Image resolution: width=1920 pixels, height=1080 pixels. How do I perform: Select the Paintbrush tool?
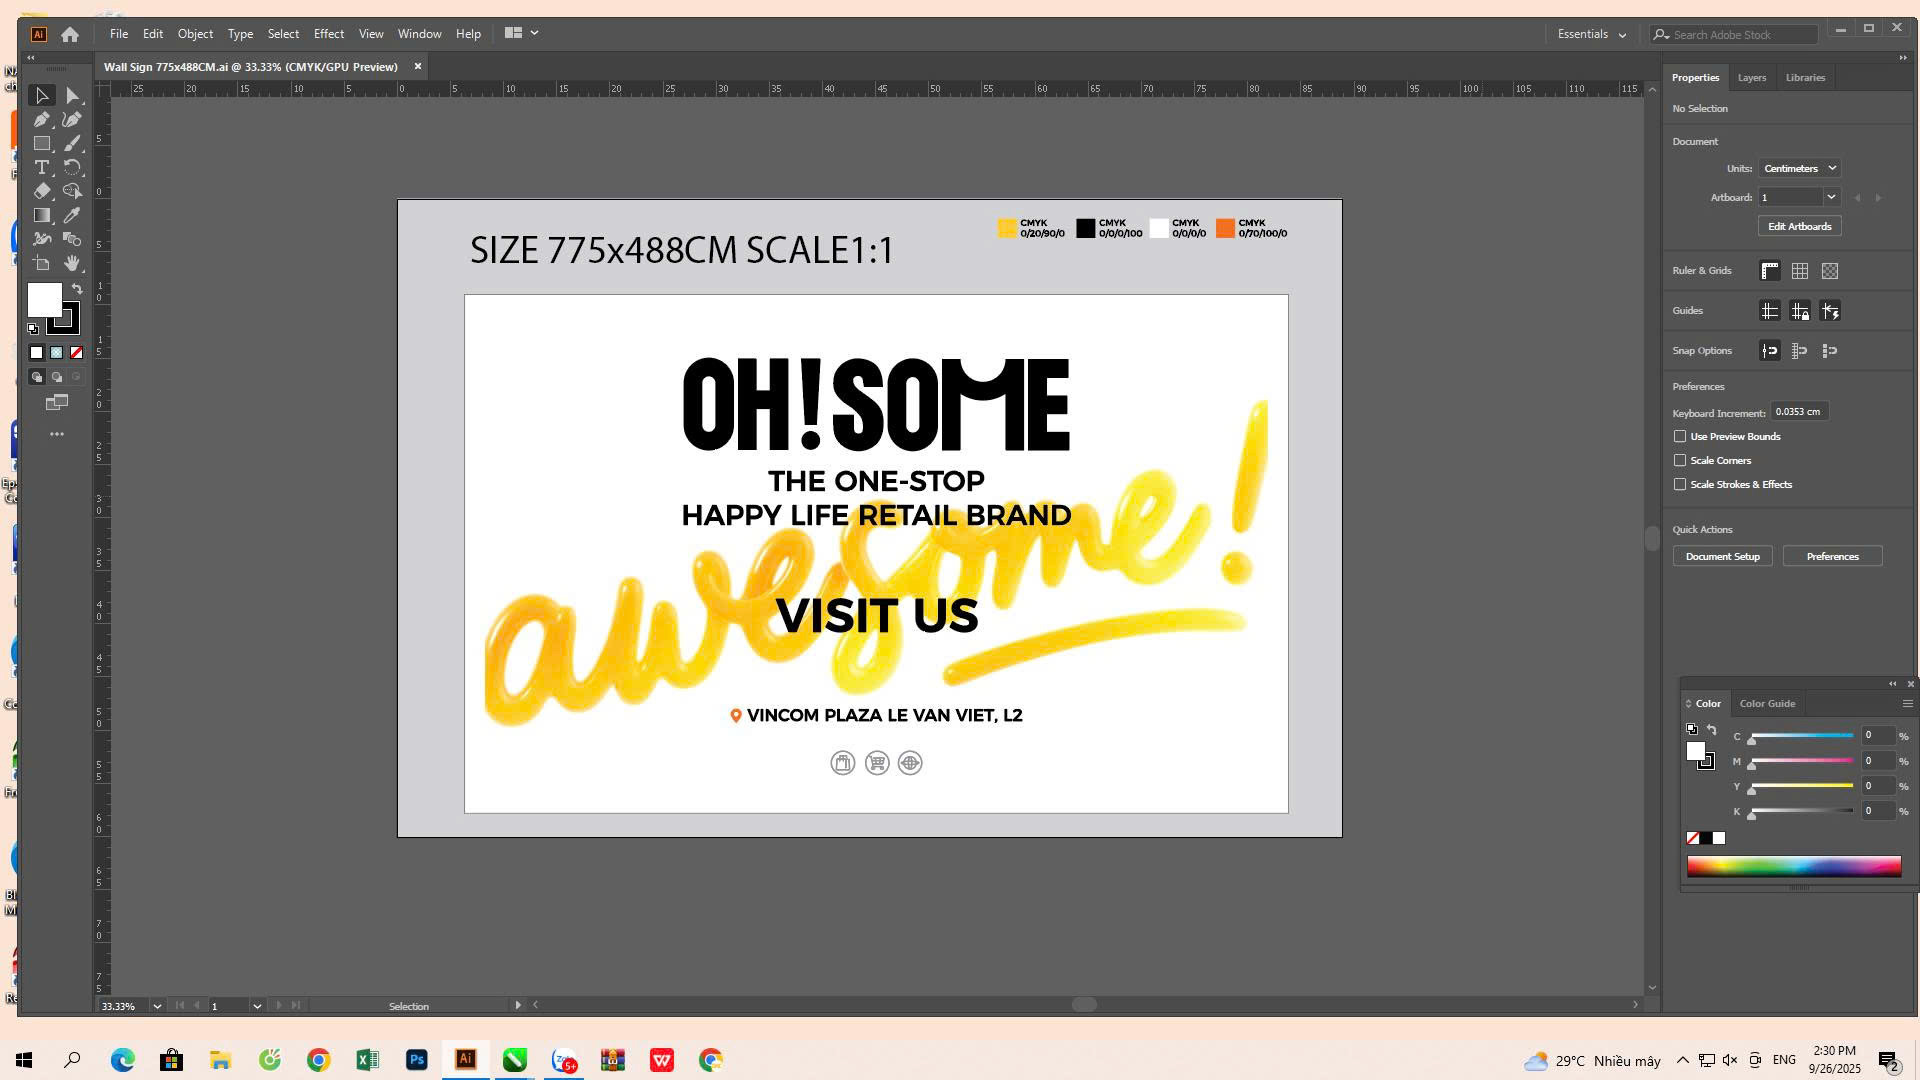[x=72, y=144]
